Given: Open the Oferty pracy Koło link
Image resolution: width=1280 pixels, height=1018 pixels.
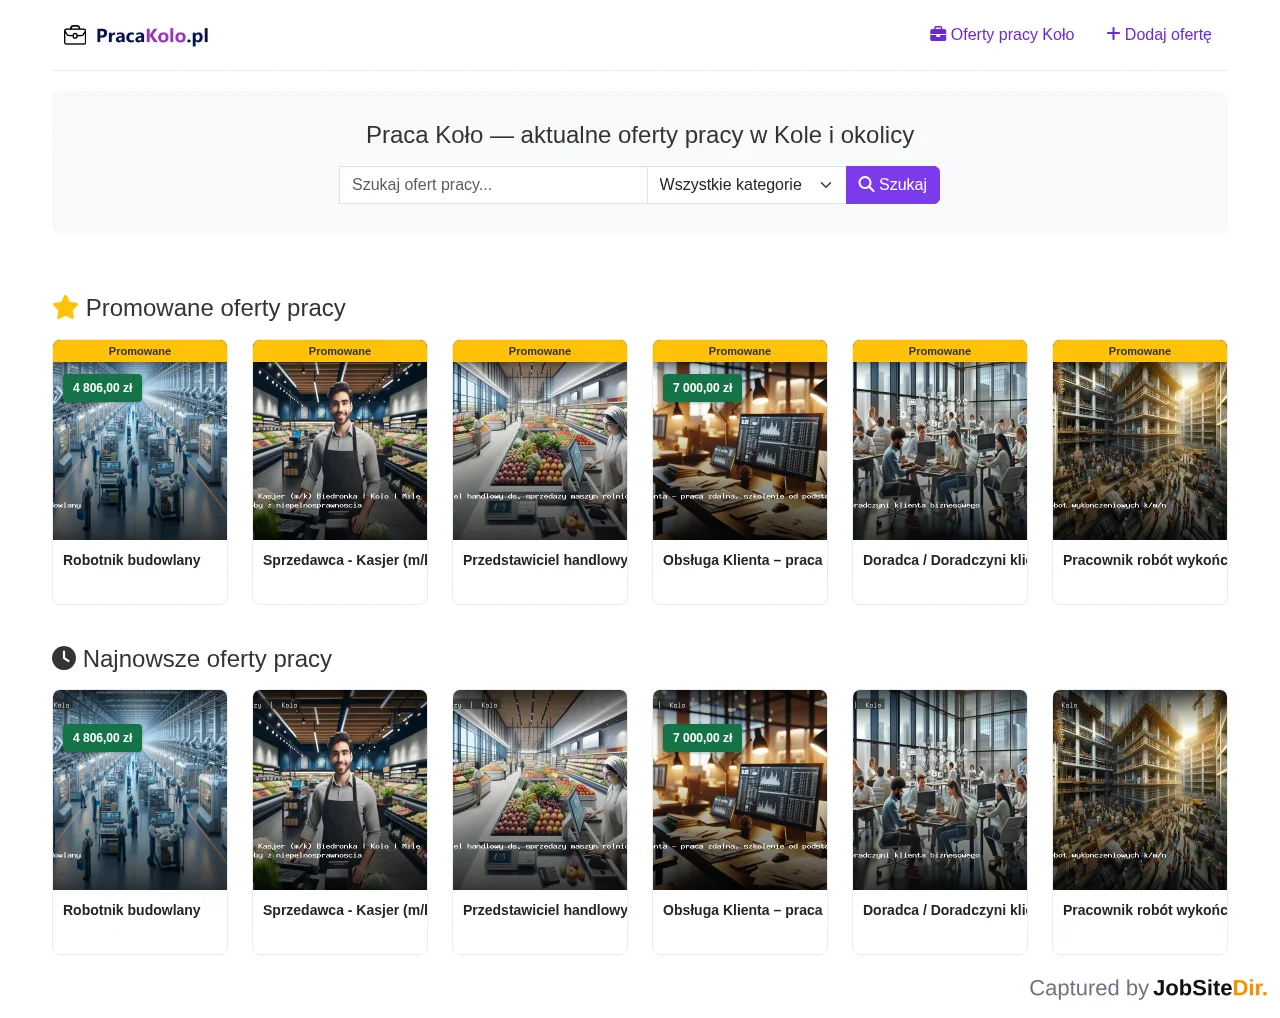Looking at the screenshot, I should click(1002, 35).
